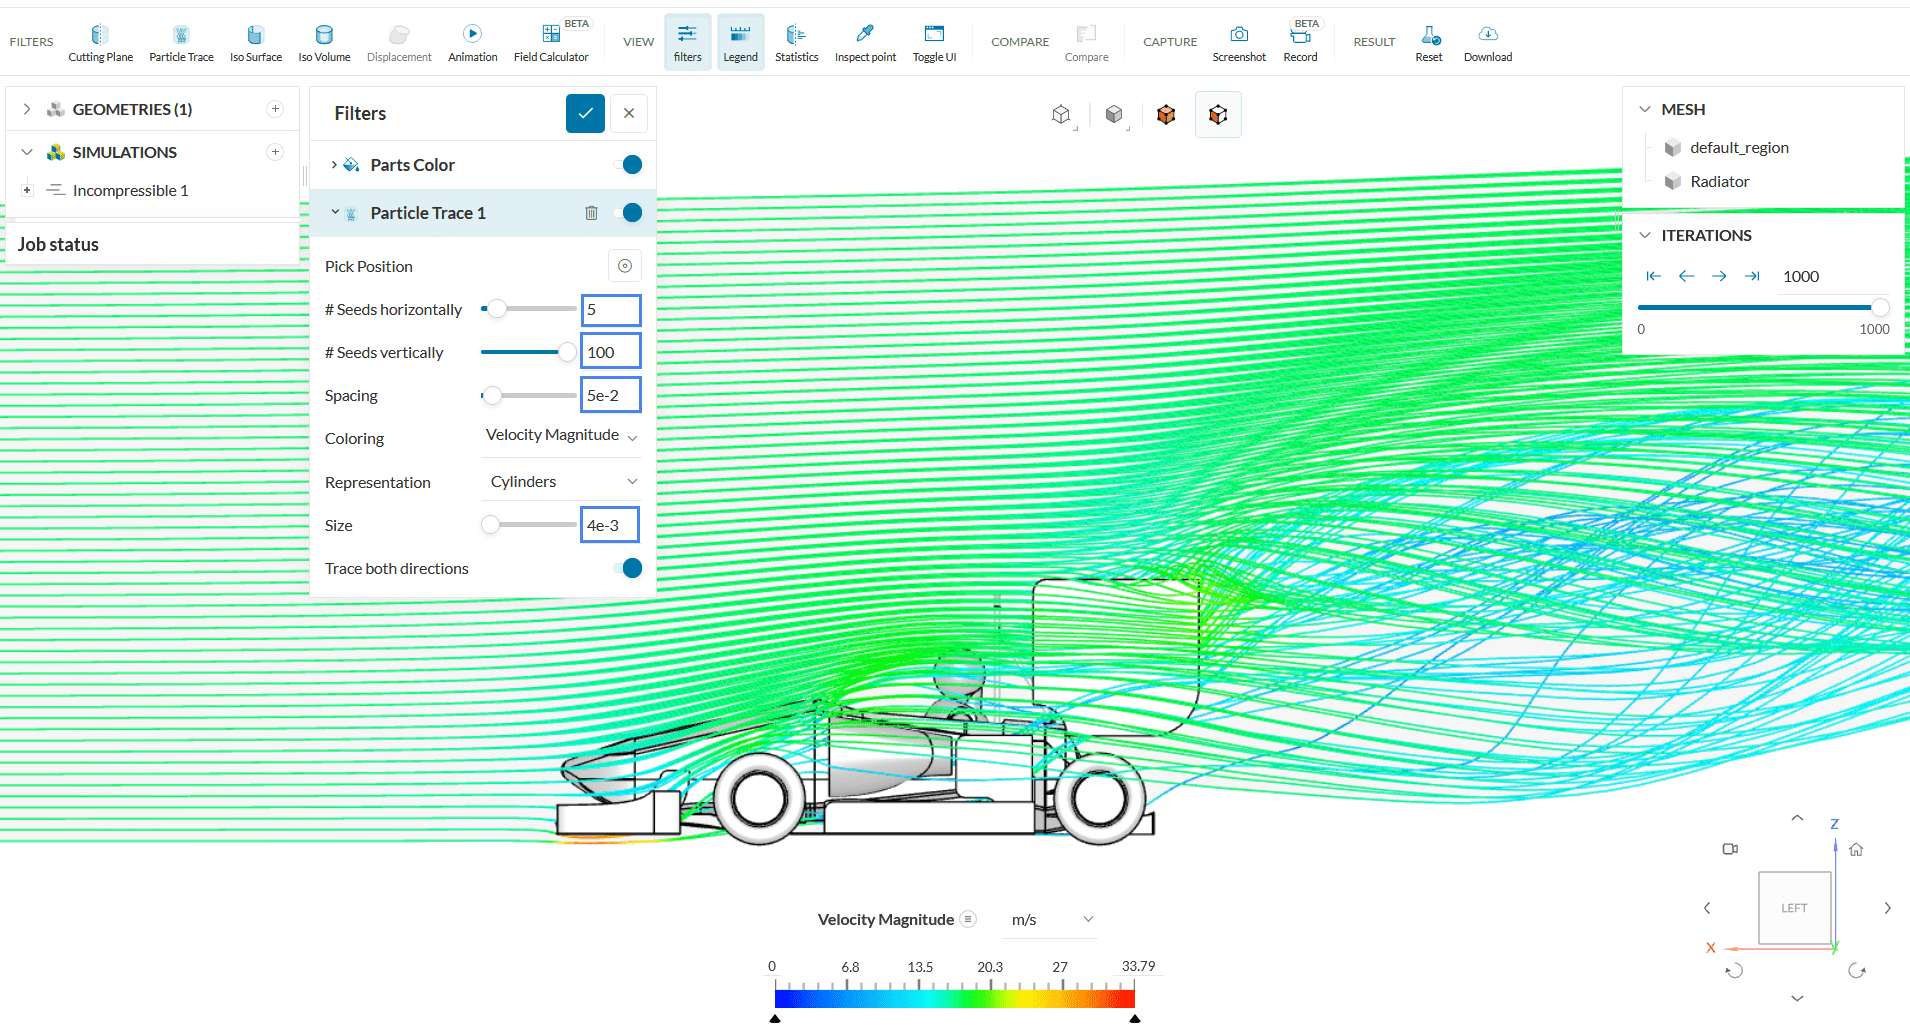Select the Radiator mesh region
The image size is (1910, 1026).
(1719, 182)
